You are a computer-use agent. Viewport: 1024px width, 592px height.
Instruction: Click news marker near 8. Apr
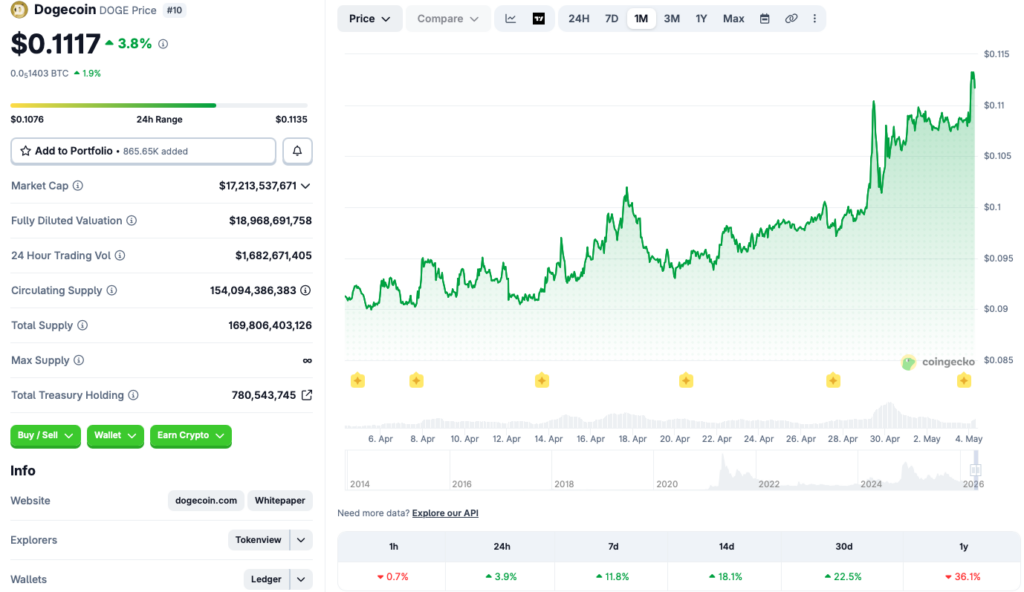click(x=416, y=380)
